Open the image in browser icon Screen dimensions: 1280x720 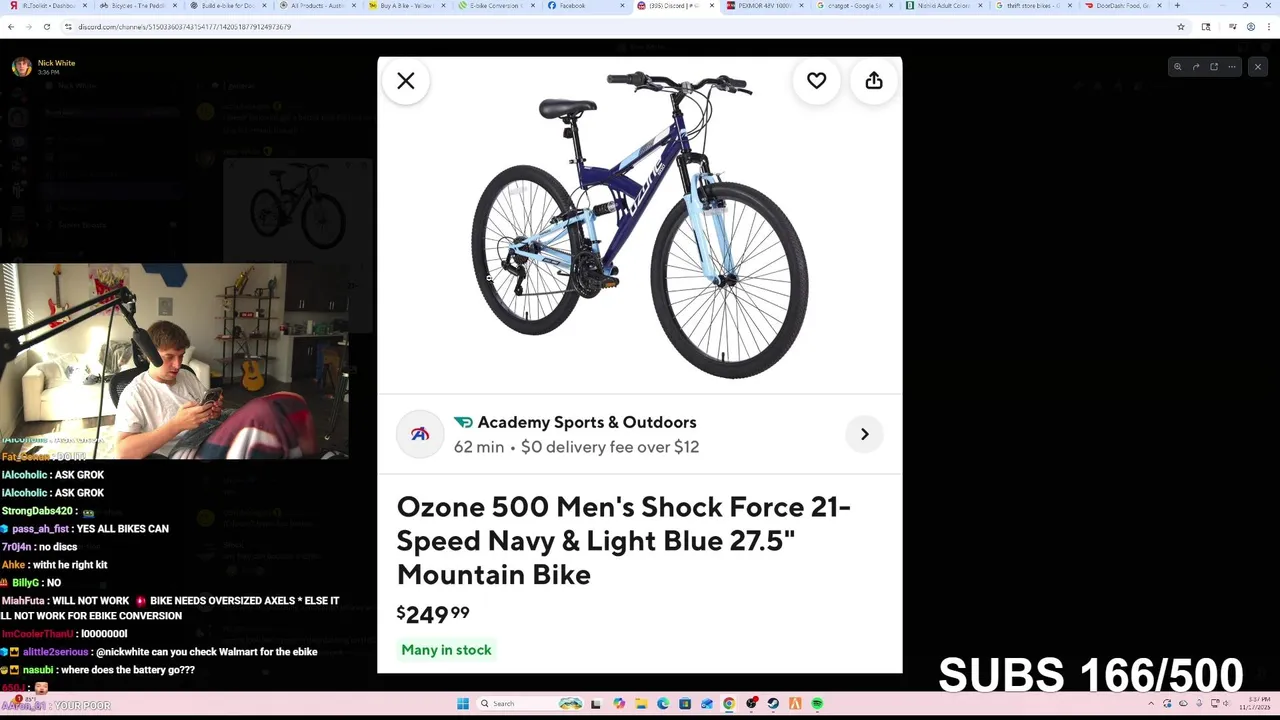tap(1214, 67)
